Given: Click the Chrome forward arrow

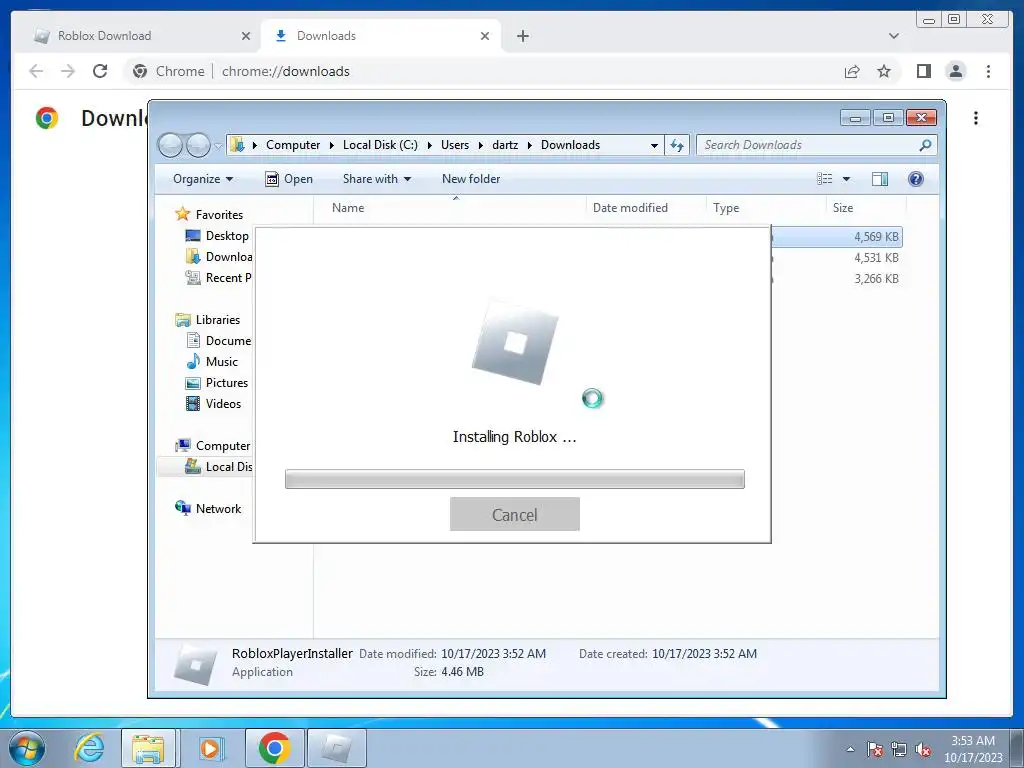Looking at the screenshot, I should pos(68,71).
